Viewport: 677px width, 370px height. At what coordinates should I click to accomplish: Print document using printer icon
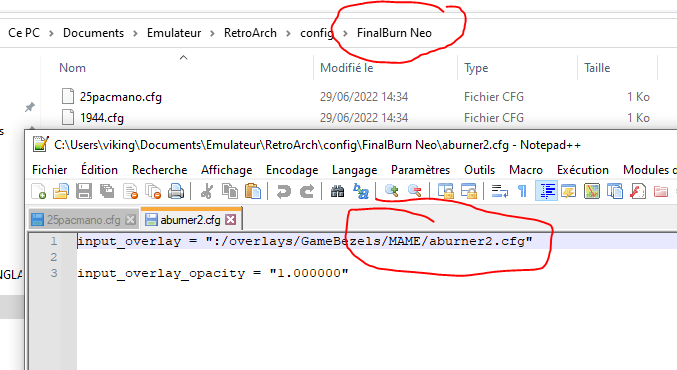point(176,191)
